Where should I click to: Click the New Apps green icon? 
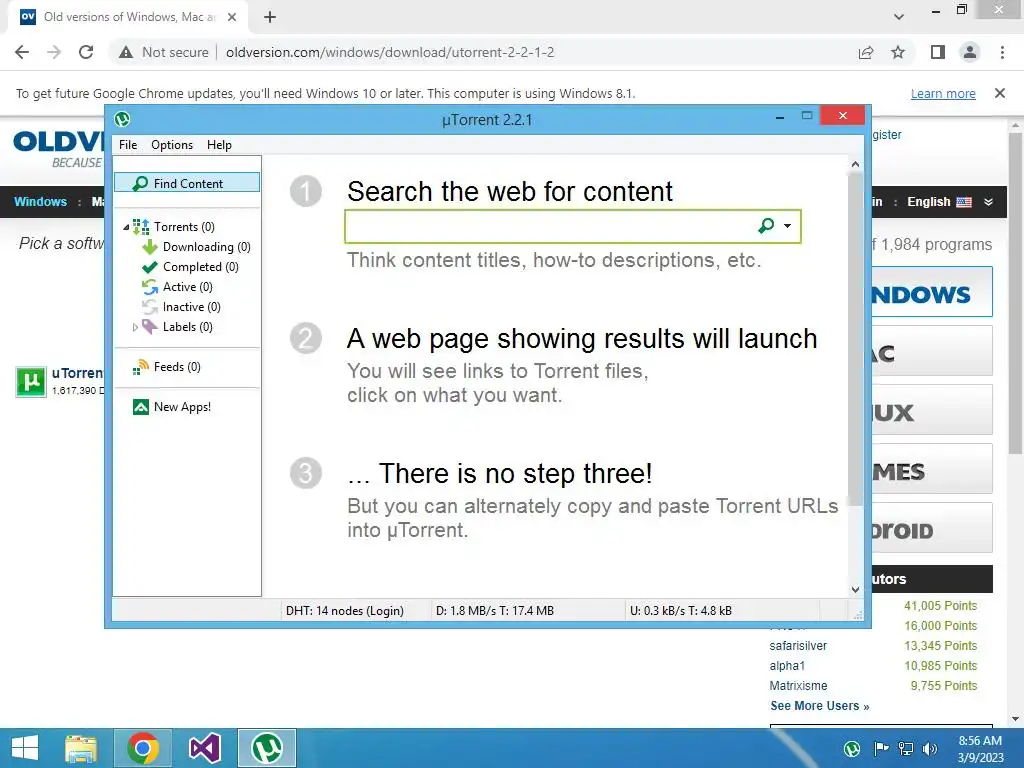pos(140,407)
